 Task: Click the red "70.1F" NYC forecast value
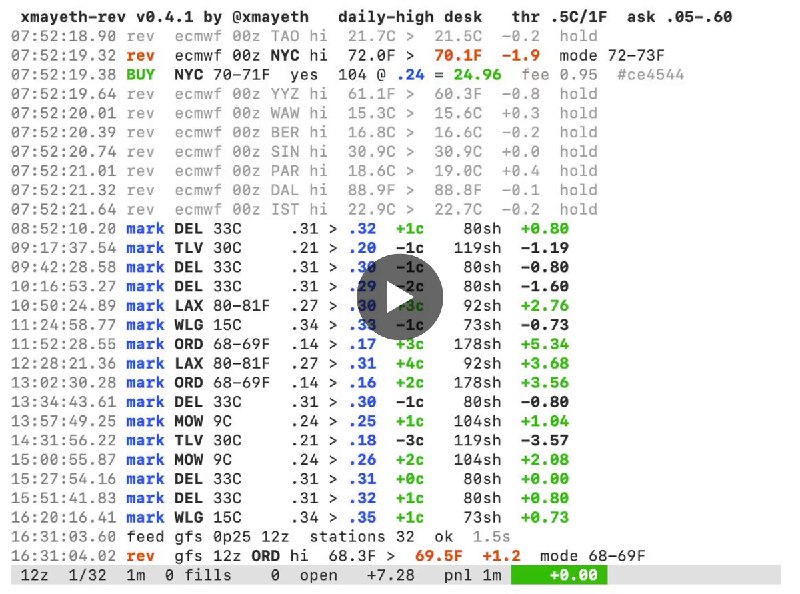(458, 55)
